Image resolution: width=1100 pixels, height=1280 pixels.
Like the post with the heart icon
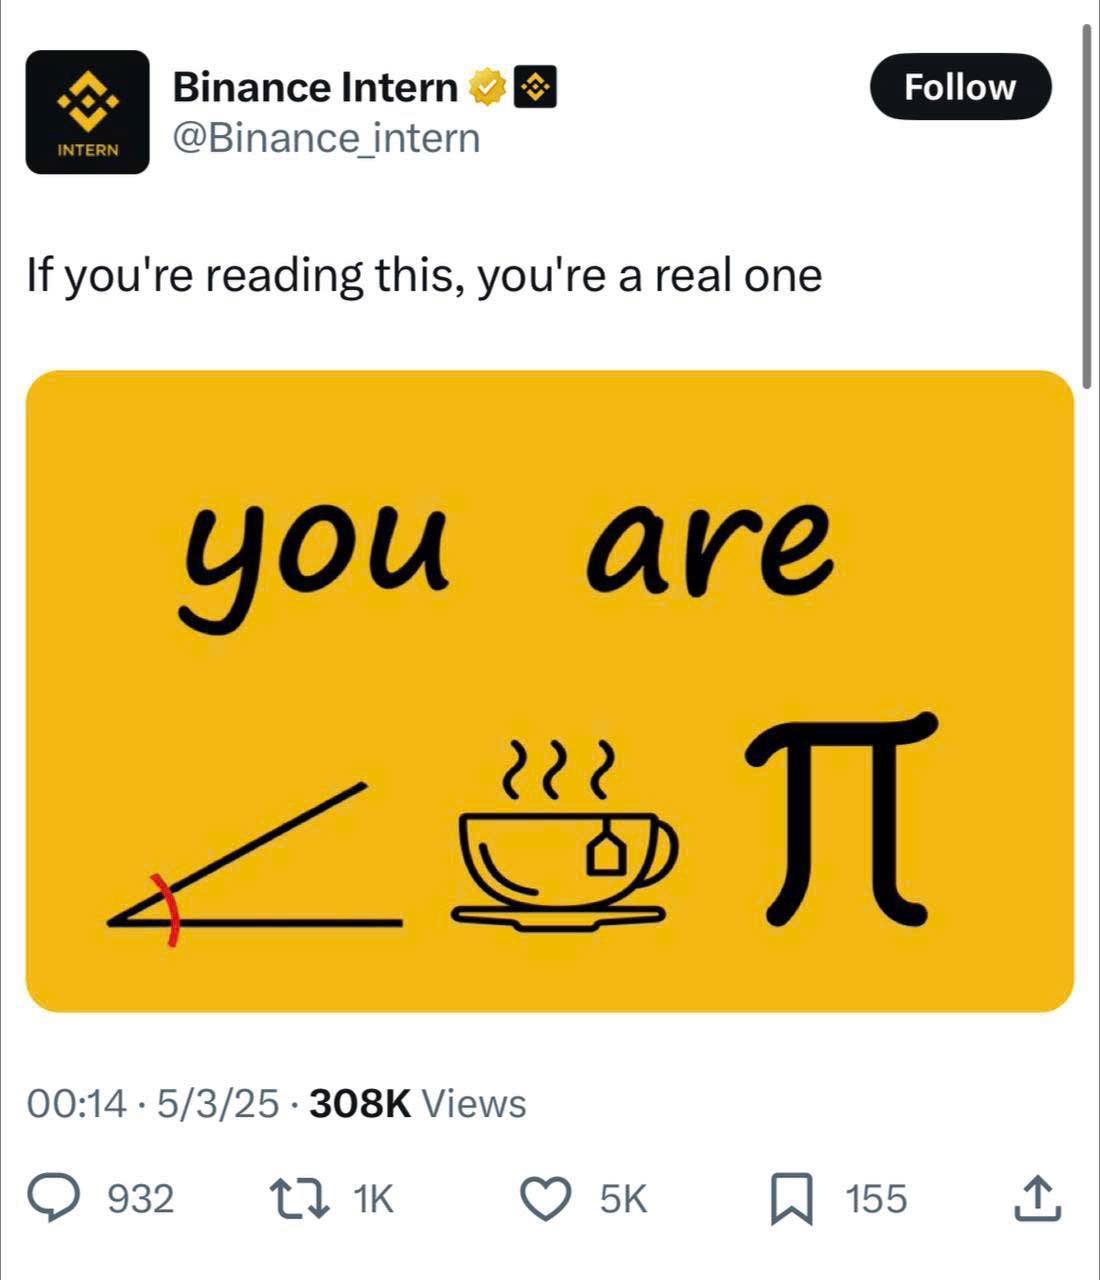(545, 1198)
